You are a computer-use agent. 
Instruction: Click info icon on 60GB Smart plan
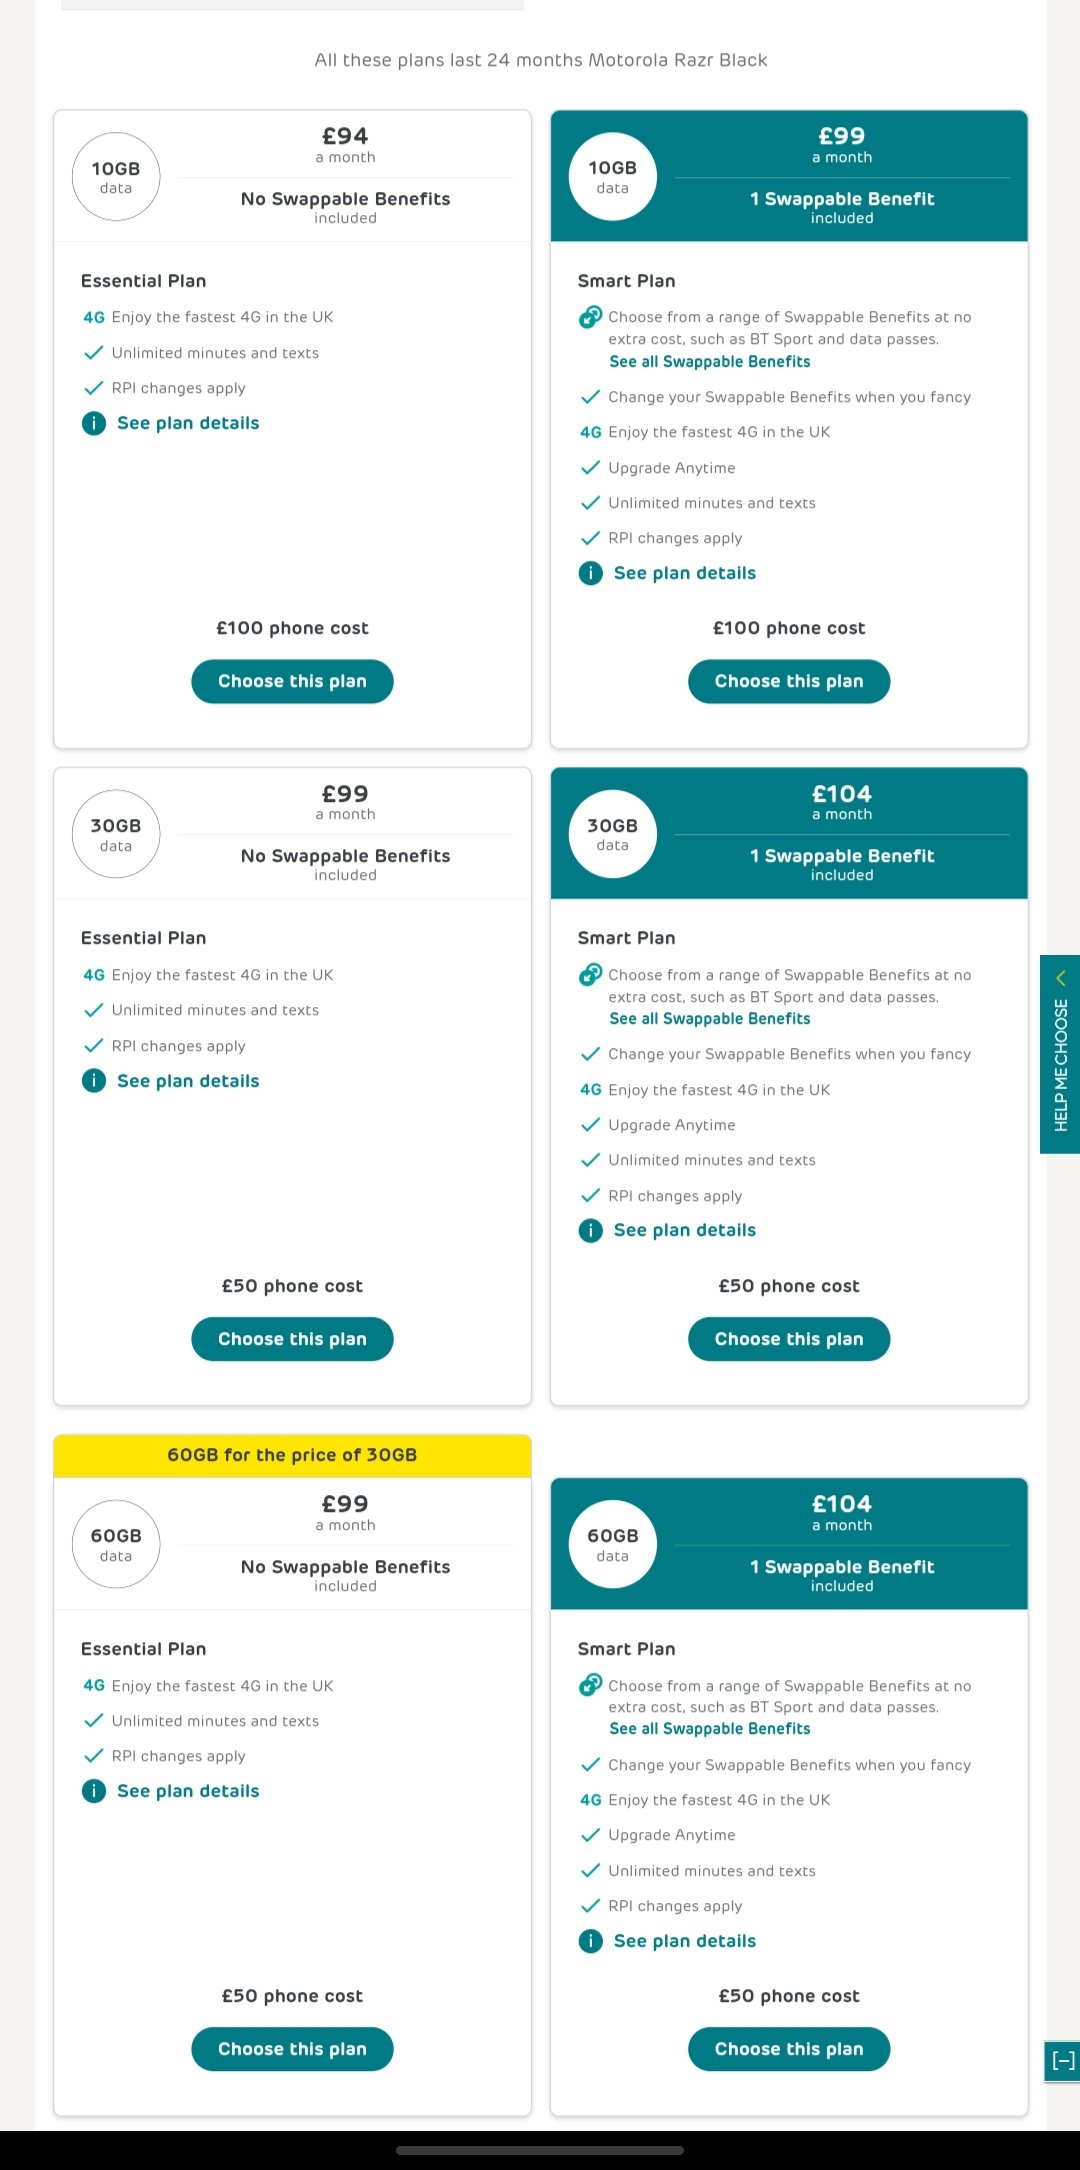click(591, 1941)
